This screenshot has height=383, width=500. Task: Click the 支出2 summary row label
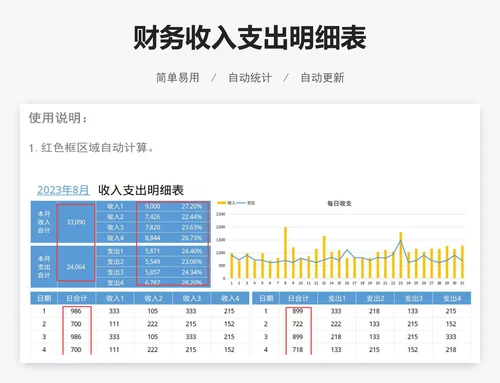click(115, 262)
